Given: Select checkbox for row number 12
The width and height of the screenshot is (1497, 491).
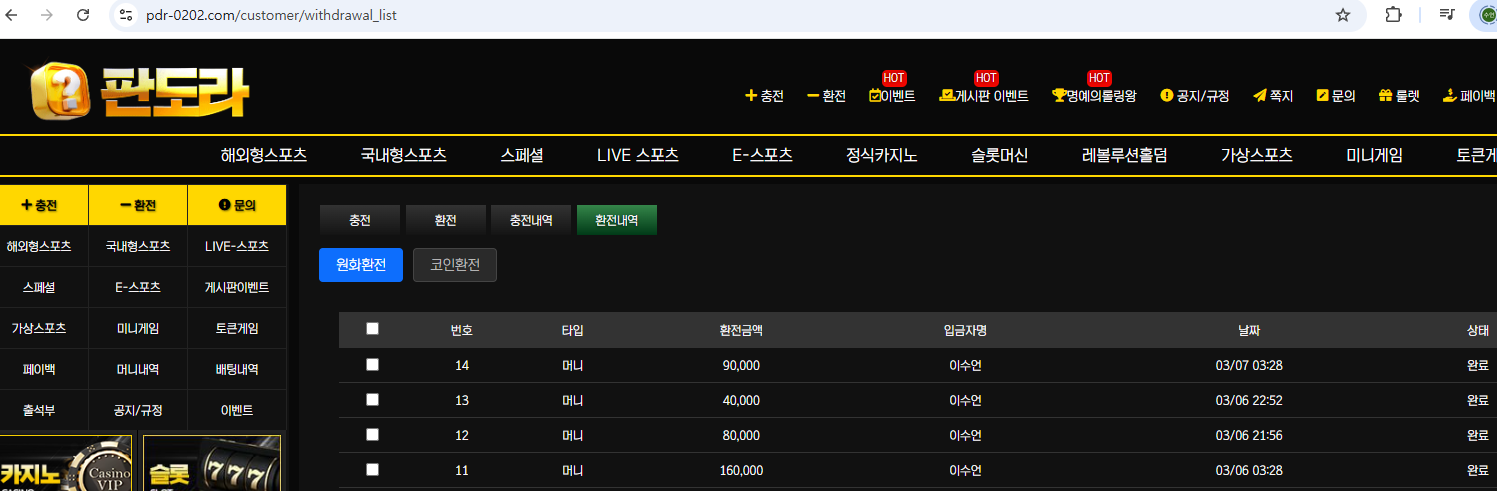Looking at the screenshot, I should tap(373, 435).
